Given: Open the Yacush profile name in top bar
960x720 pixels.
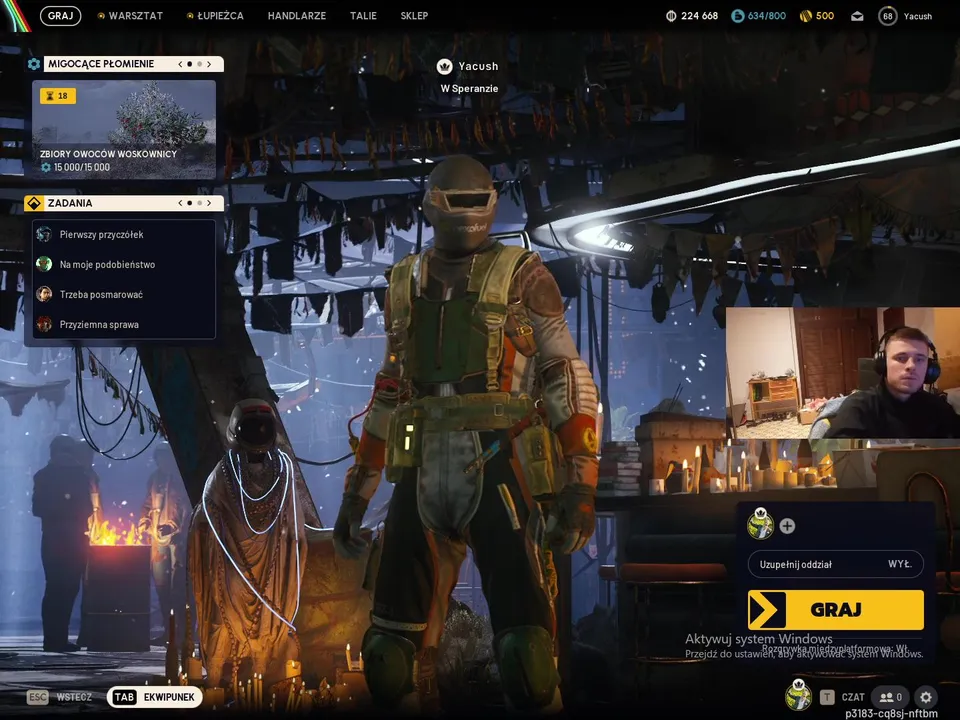Looking at the screenshot, I should [918, 17].
